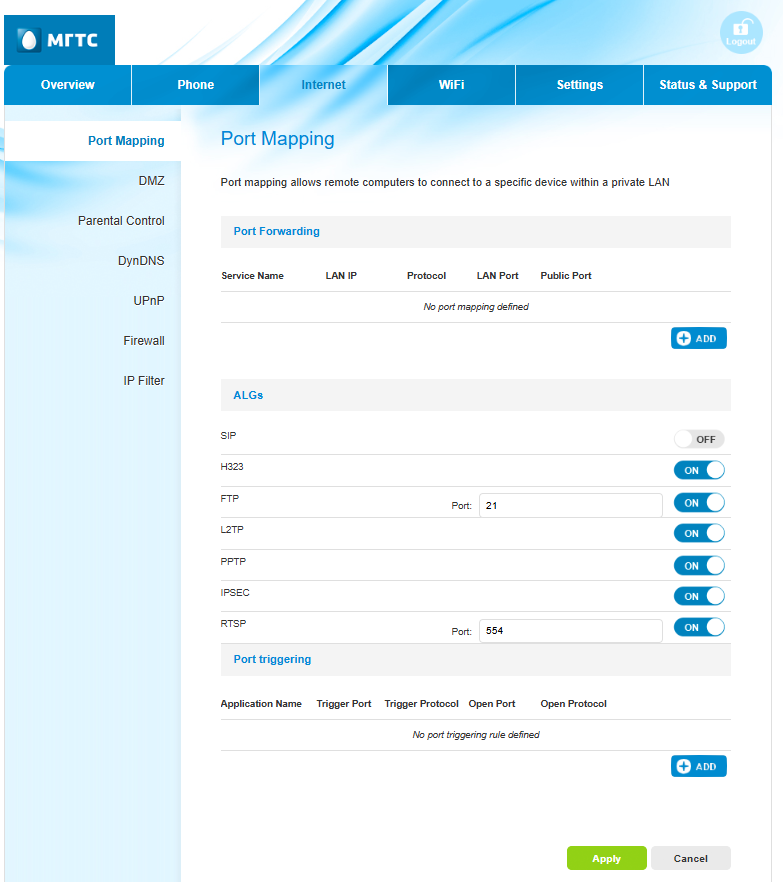Click the Cancel button
This screenshot has height=882, width=783.
(690, 858)
